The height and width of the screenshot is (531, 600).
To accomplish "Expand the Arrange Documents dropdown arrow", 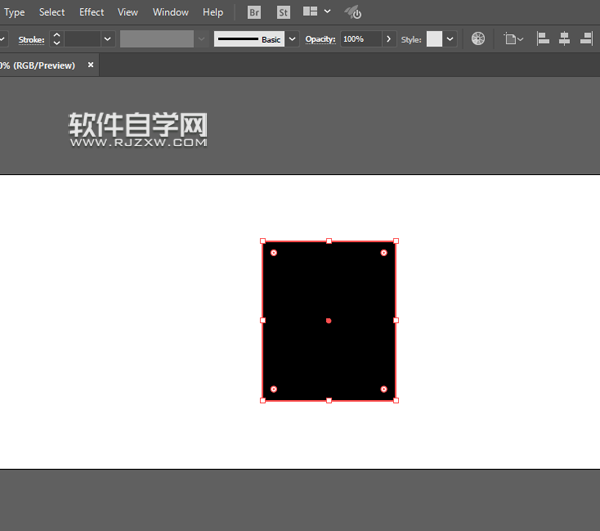I will pos(327,11).
